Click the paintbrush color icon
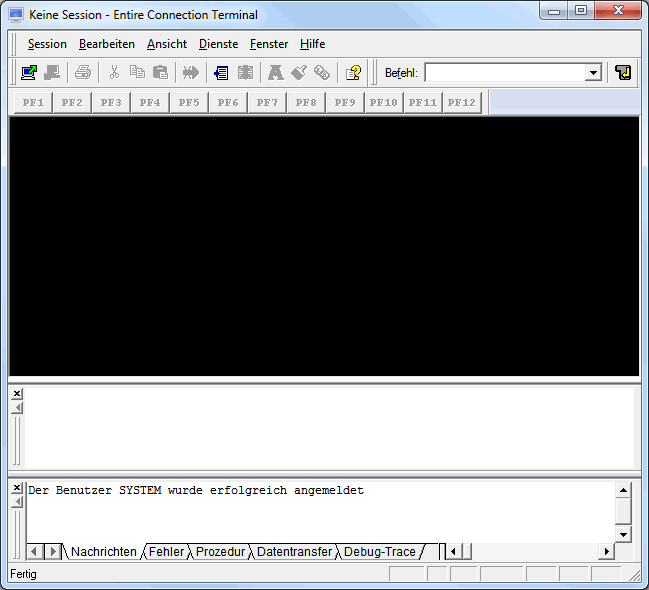The height and width of the screenshot is (590, 649). coord(298,72)
